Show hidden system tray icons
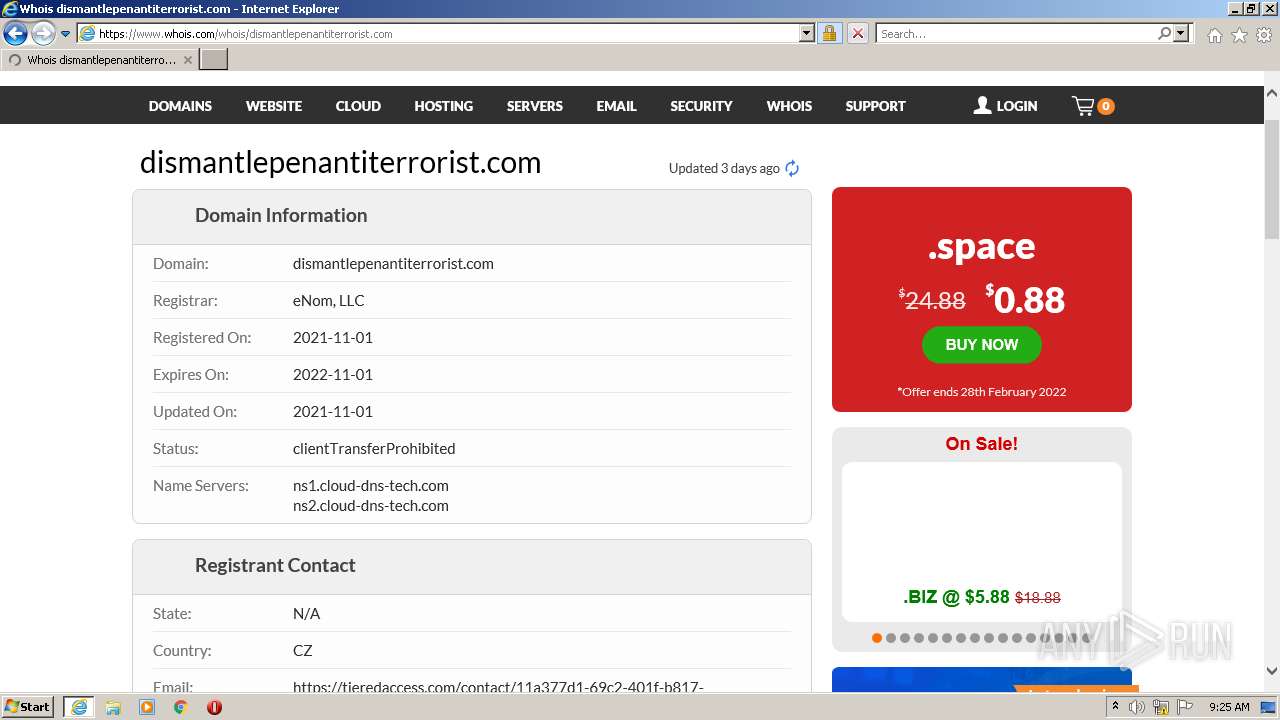Screen dimensions: 1280x720 1116,707
